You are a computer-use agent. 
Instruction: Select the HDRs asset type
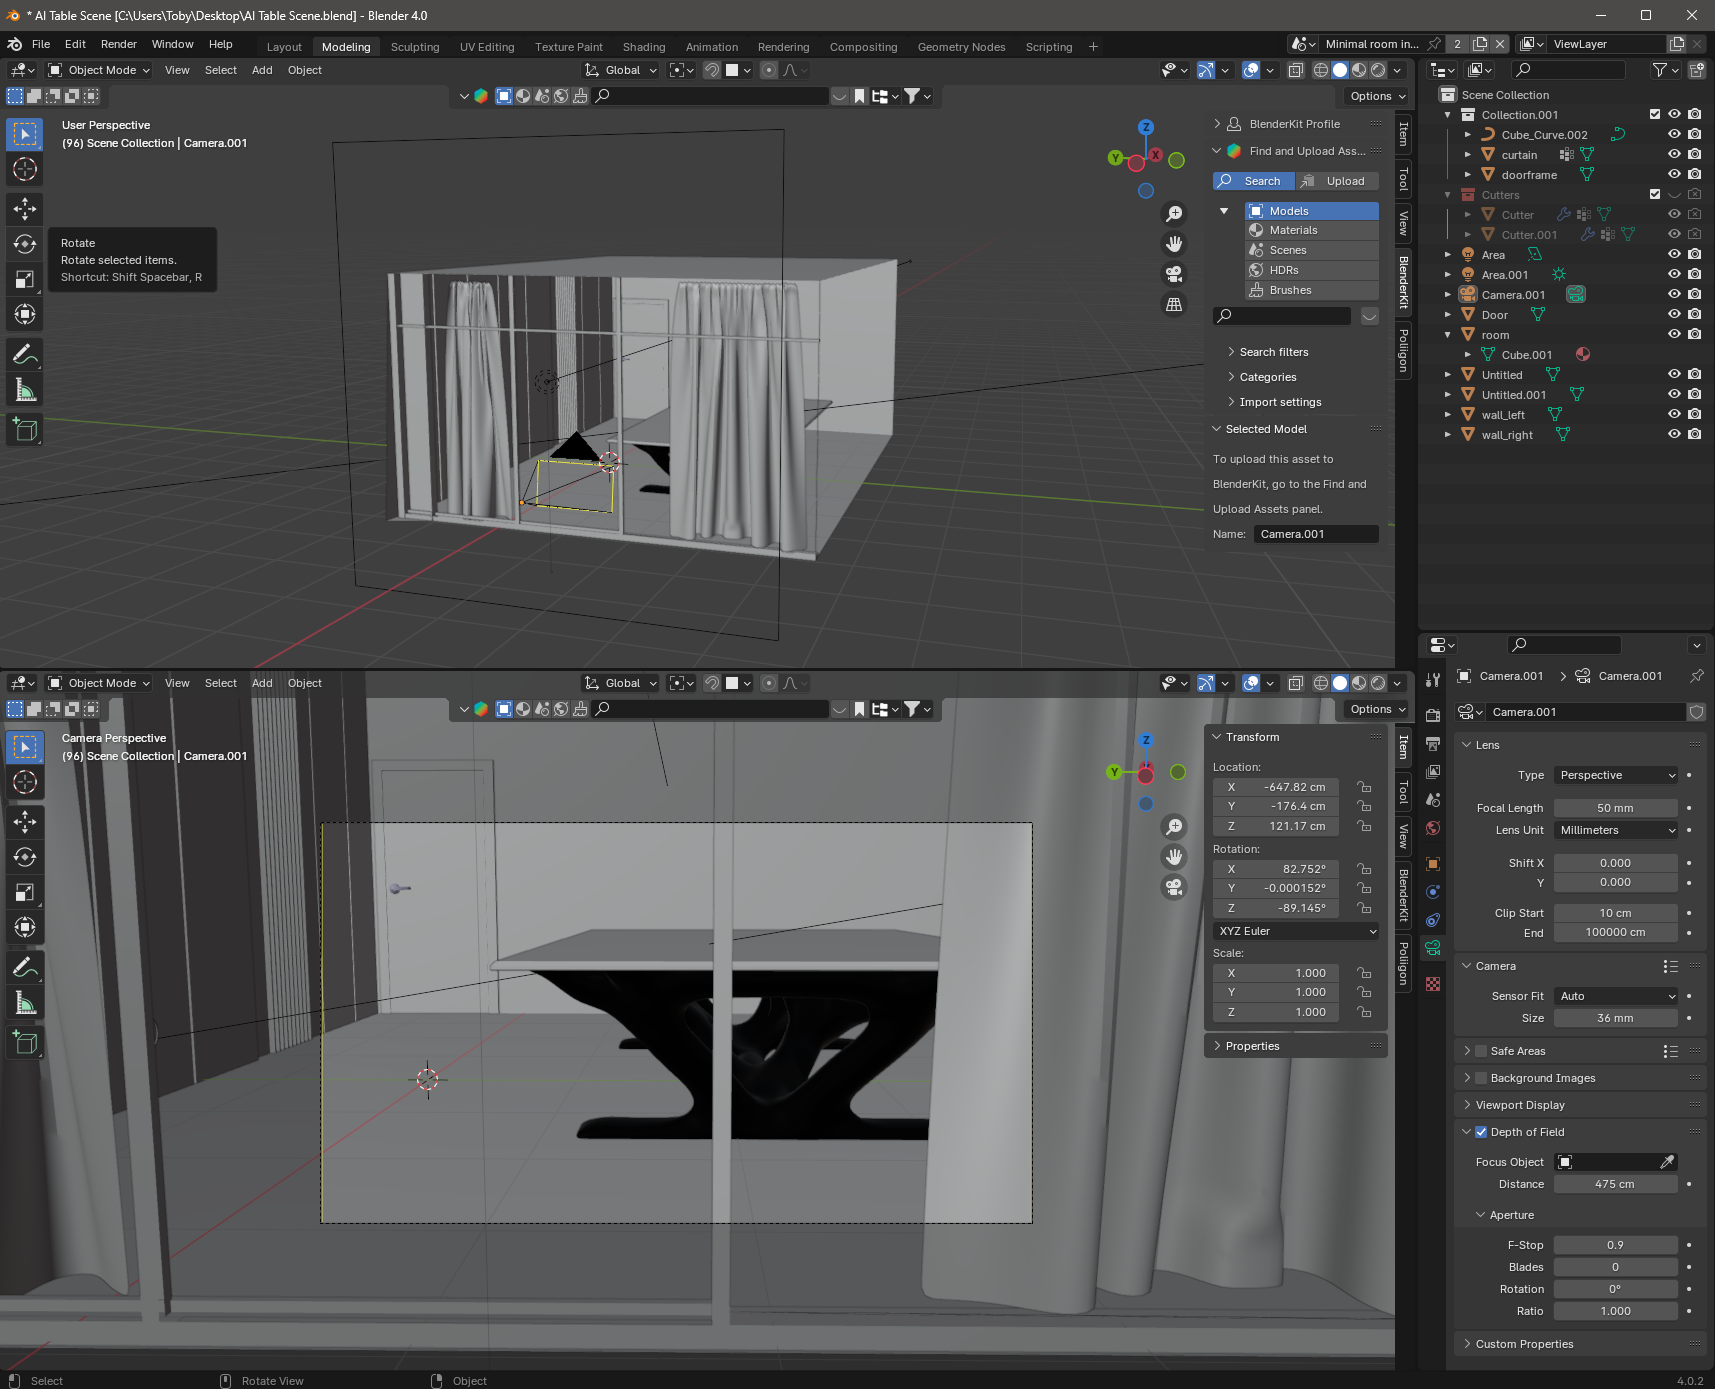pos(1312,270)
